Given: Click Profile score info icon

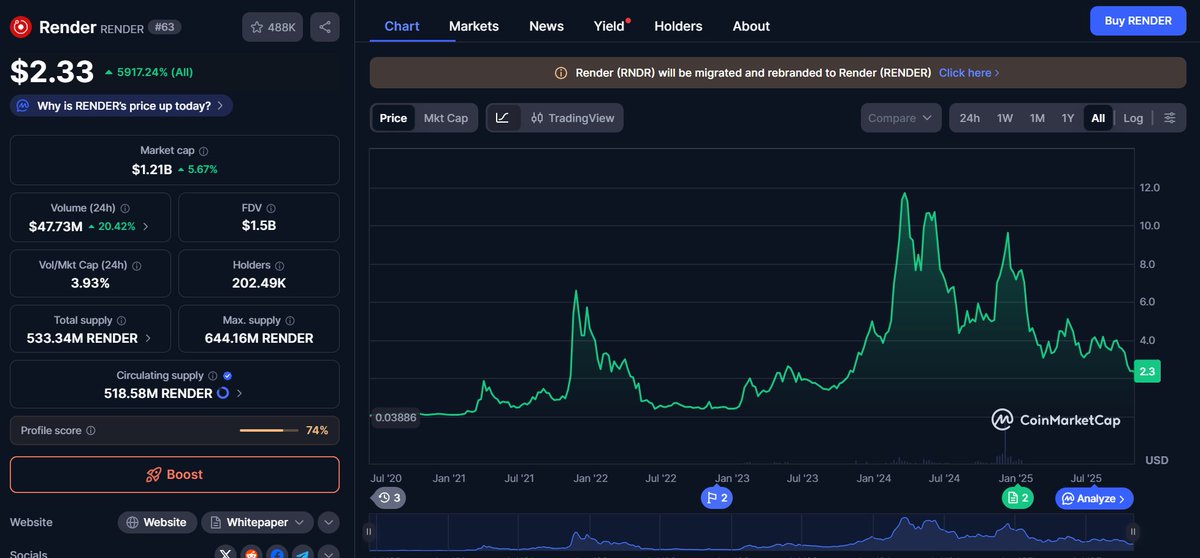Looking at the screenshot, I should point(91,430).
